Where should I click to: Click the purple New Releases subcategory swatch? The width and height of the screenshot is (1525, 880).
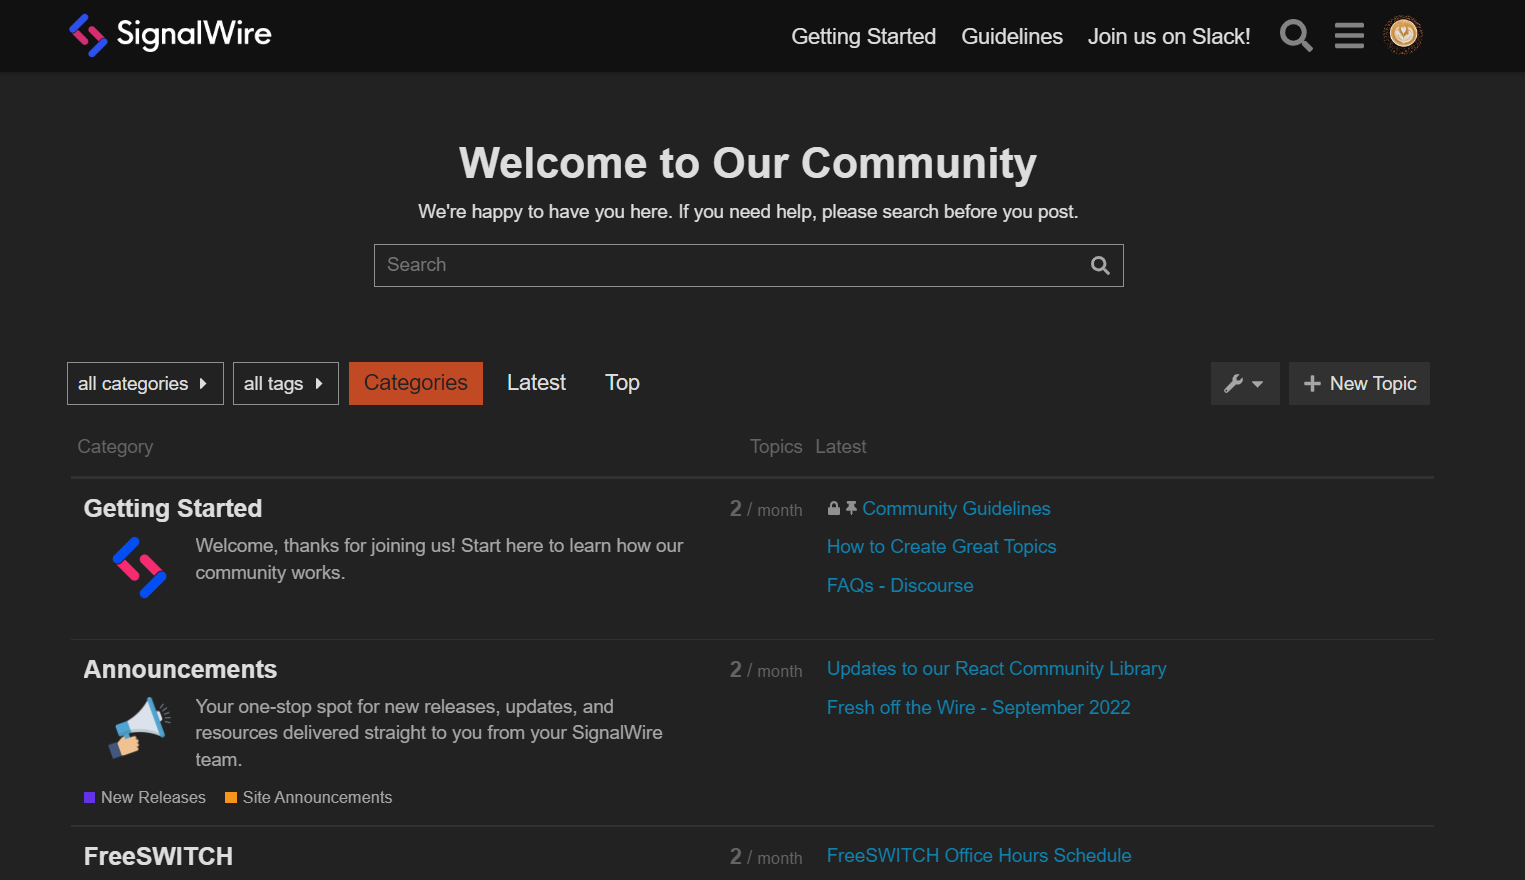point(89,797)
